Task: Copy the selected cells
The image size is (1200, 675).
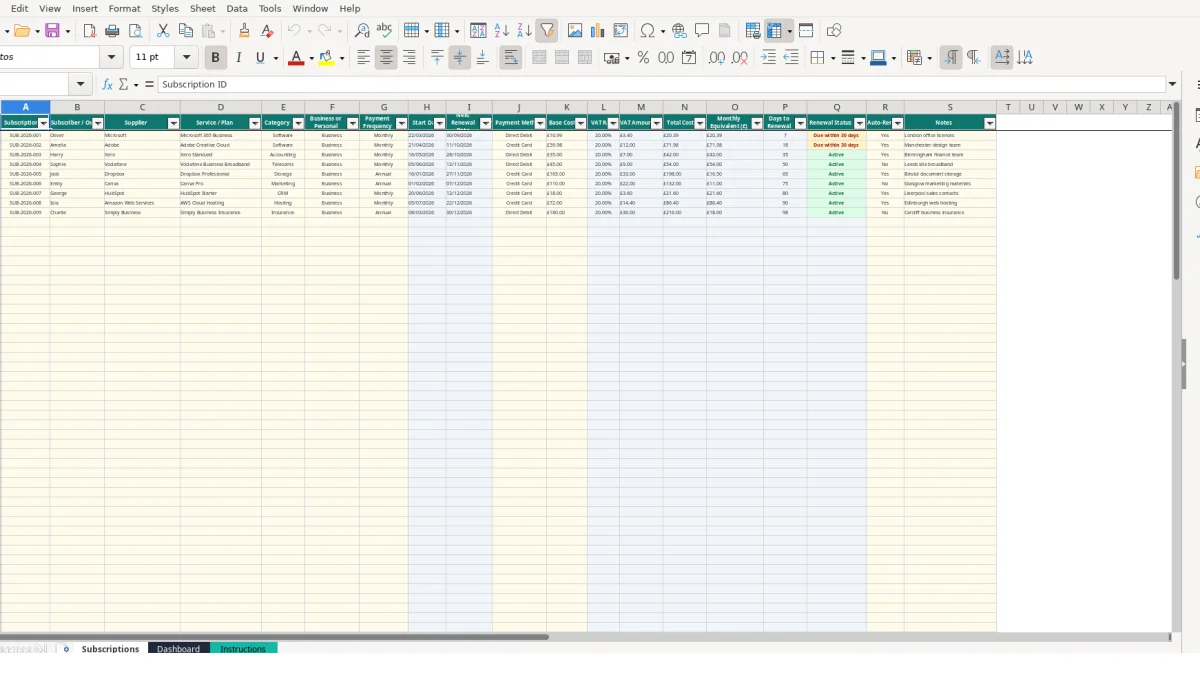Action: tap(185, 31)
